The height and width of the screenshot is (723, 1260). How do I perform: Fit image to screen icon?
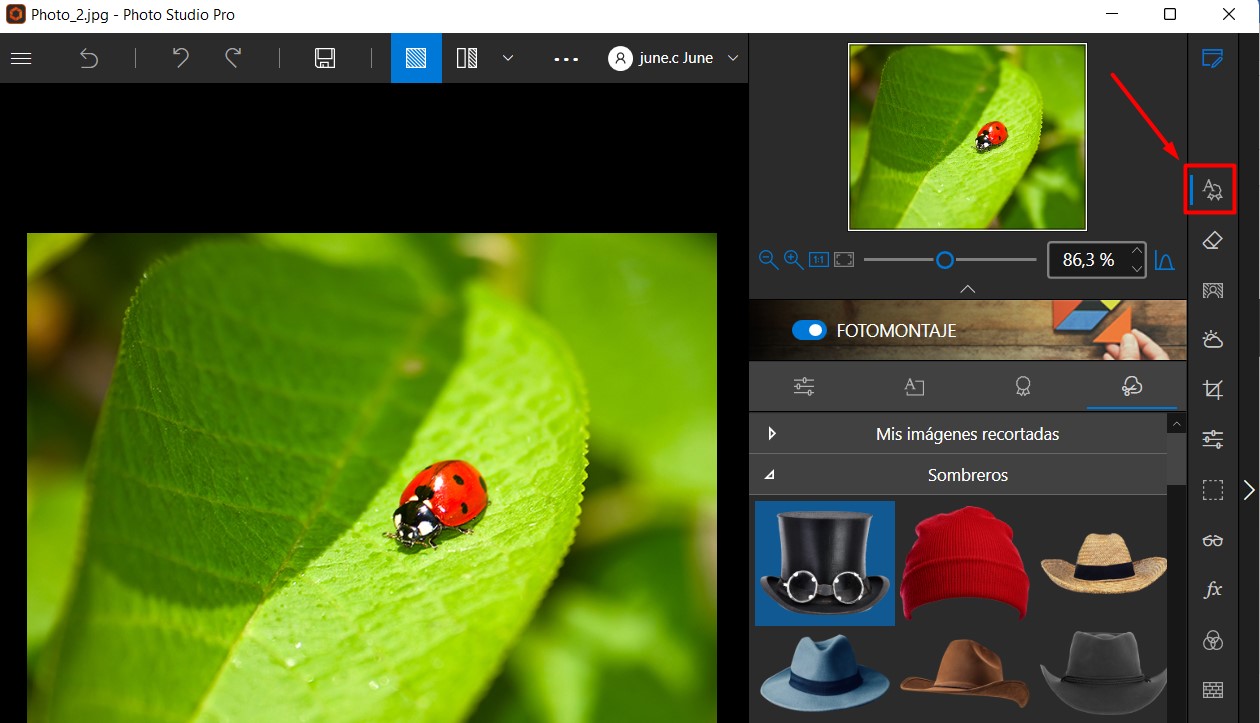point(844,260)
